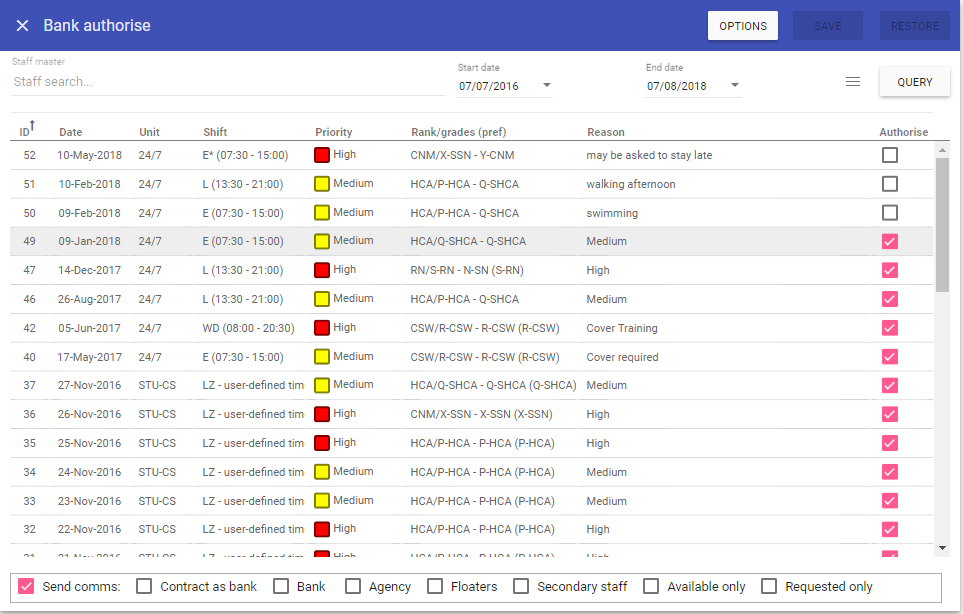Sort by the Date column header
This screenshot has width=963, height=614.
70,132
